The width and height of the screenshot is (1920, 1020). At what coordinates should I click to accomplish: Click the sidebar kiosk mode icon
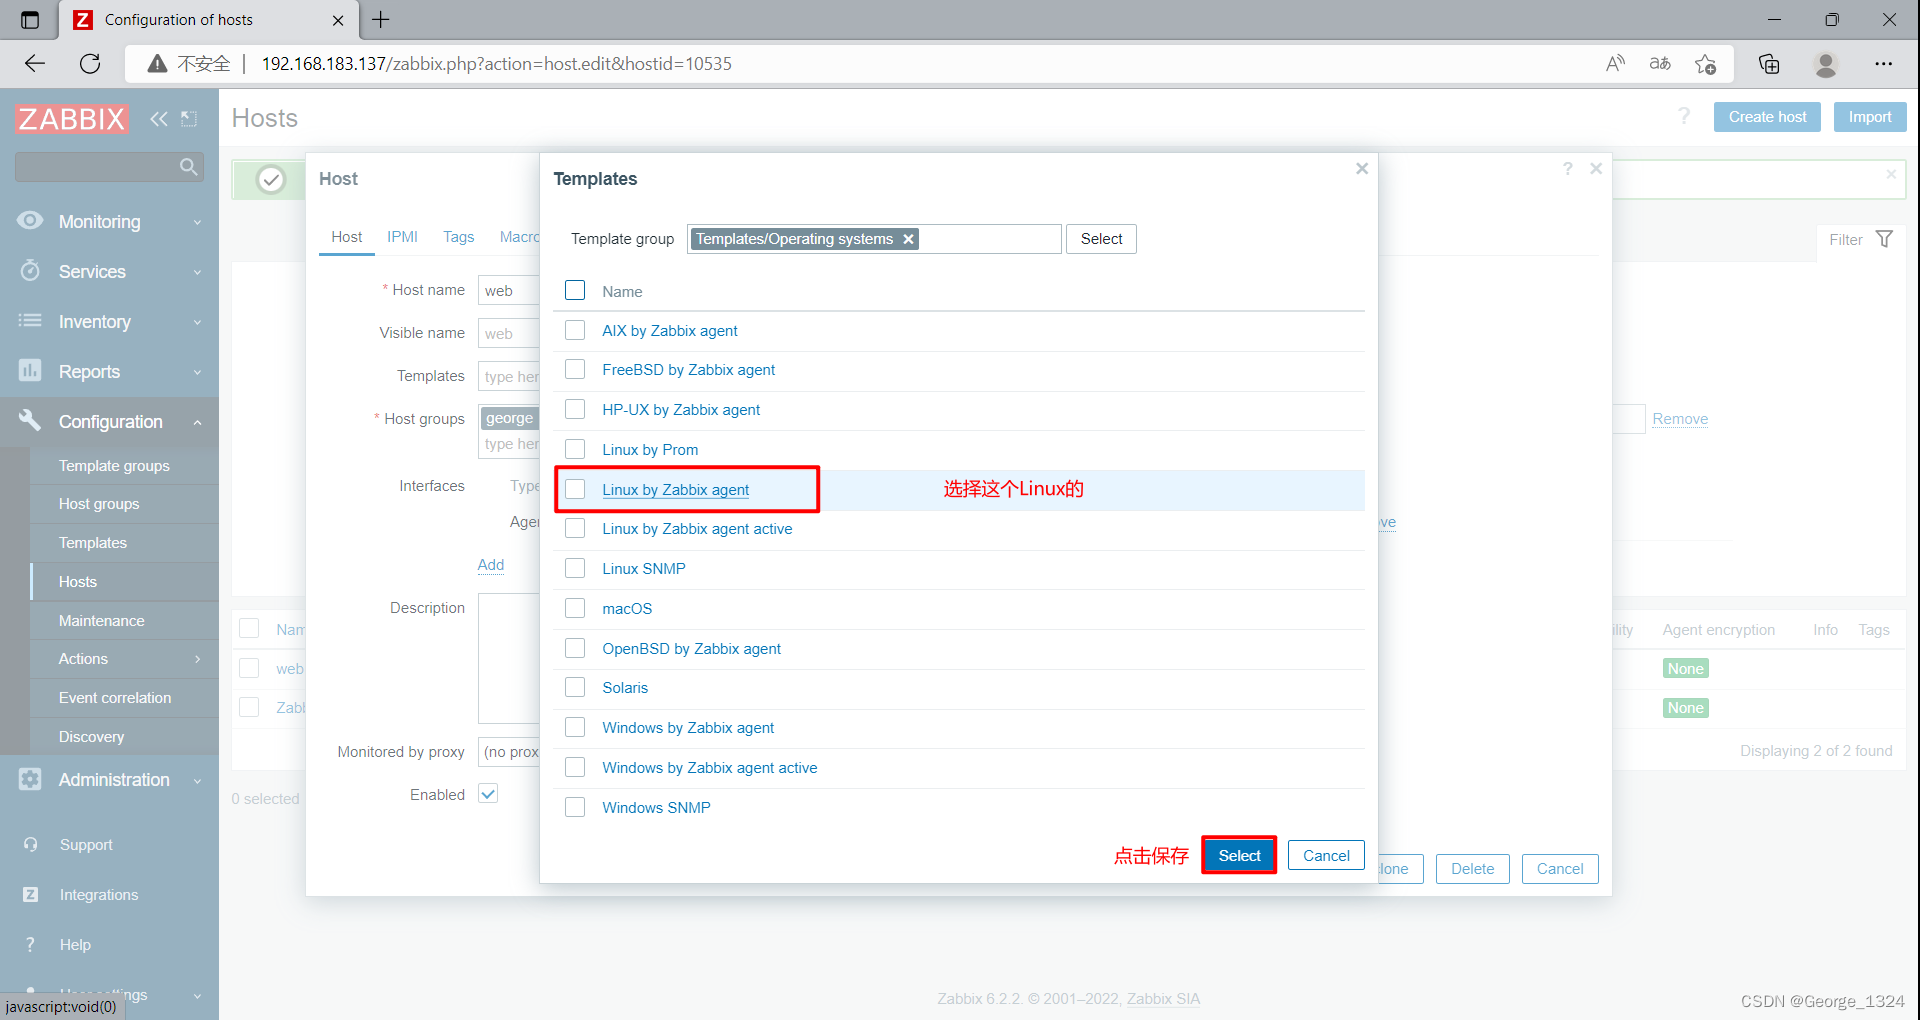point(189,119)
